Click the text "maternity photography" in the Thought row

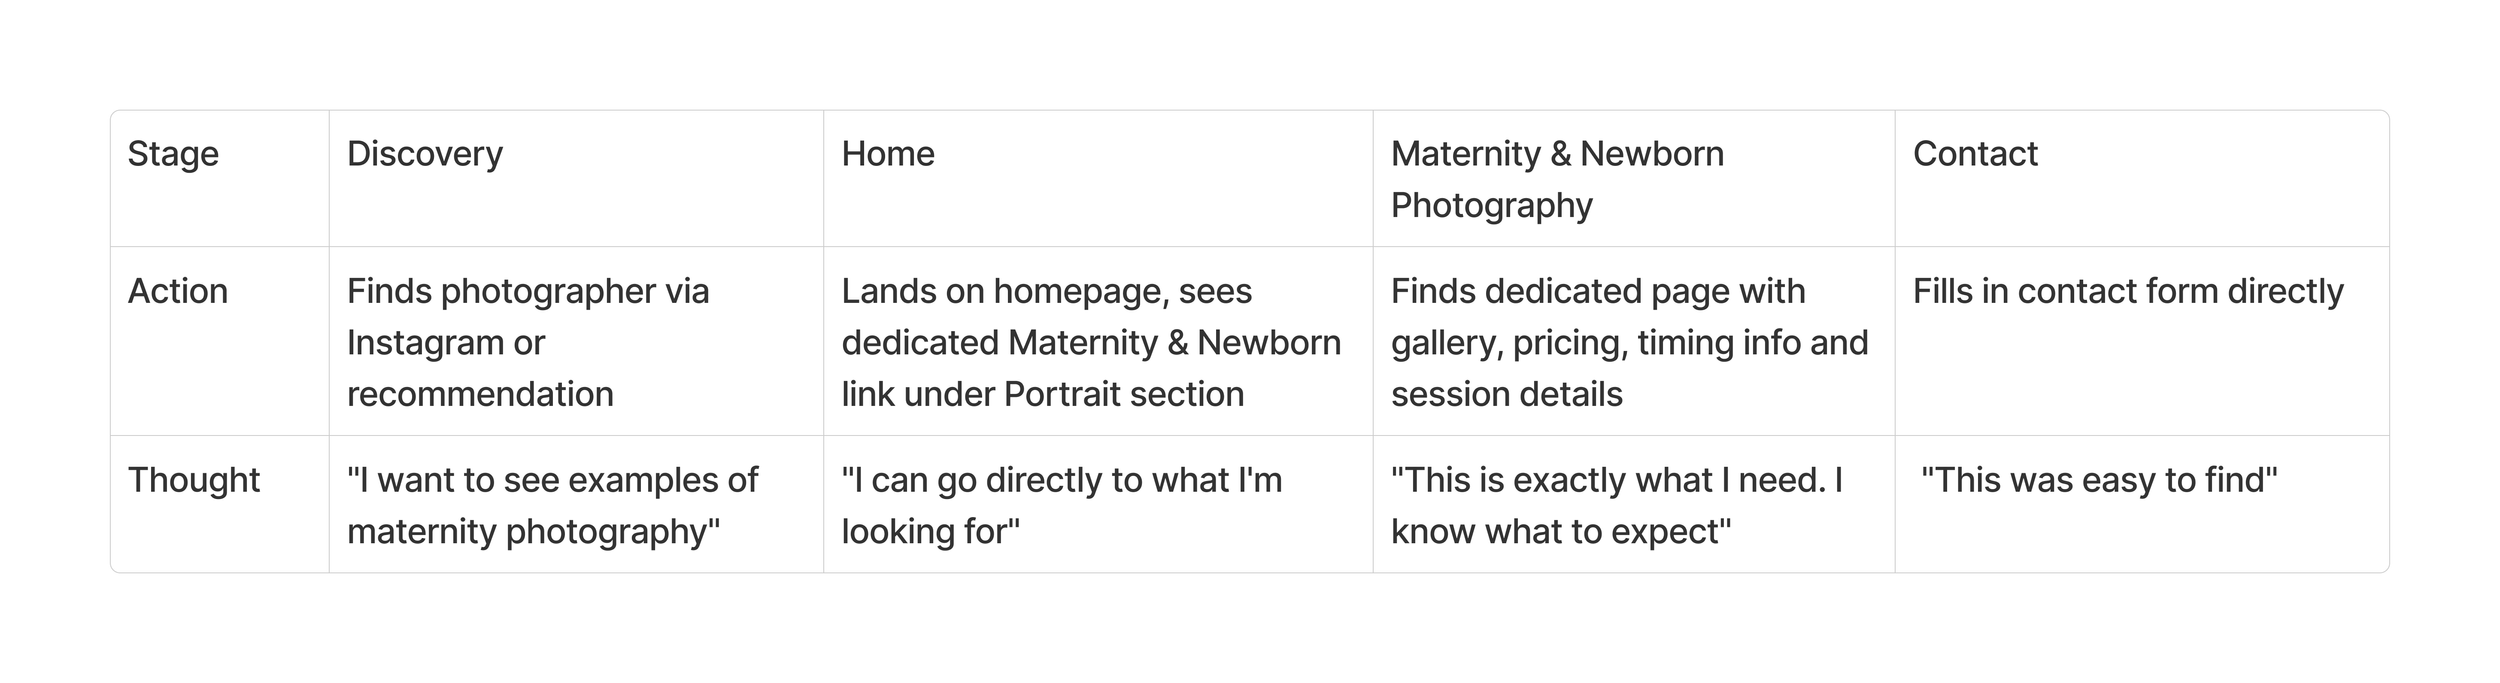[x=533, y=531]
